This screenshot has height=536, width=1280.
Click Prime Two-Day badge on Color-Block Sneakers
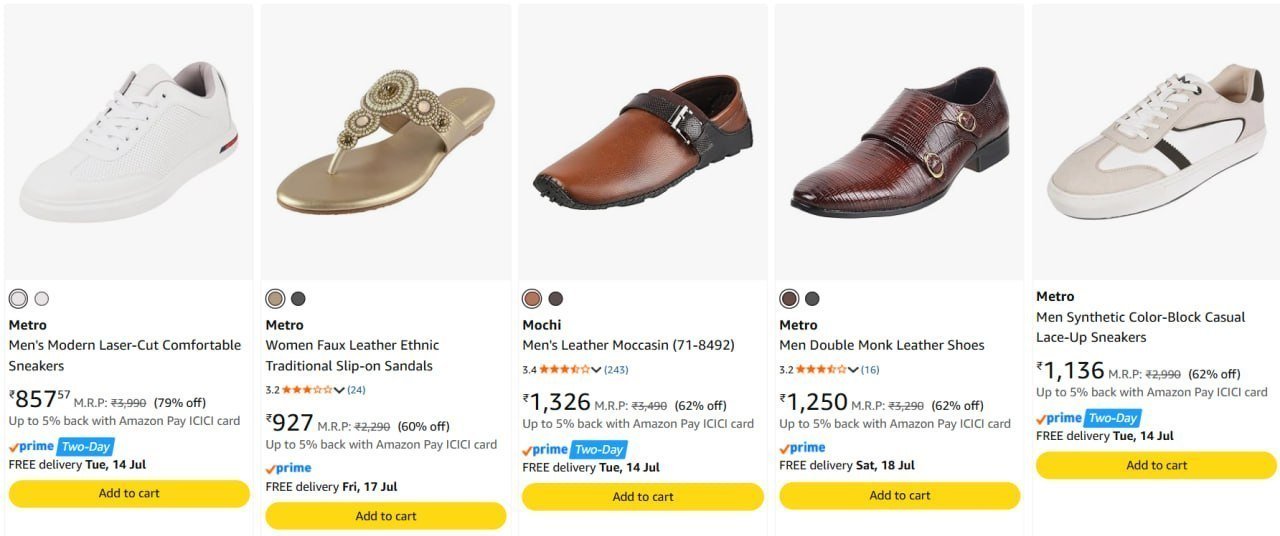(1088, 419)
